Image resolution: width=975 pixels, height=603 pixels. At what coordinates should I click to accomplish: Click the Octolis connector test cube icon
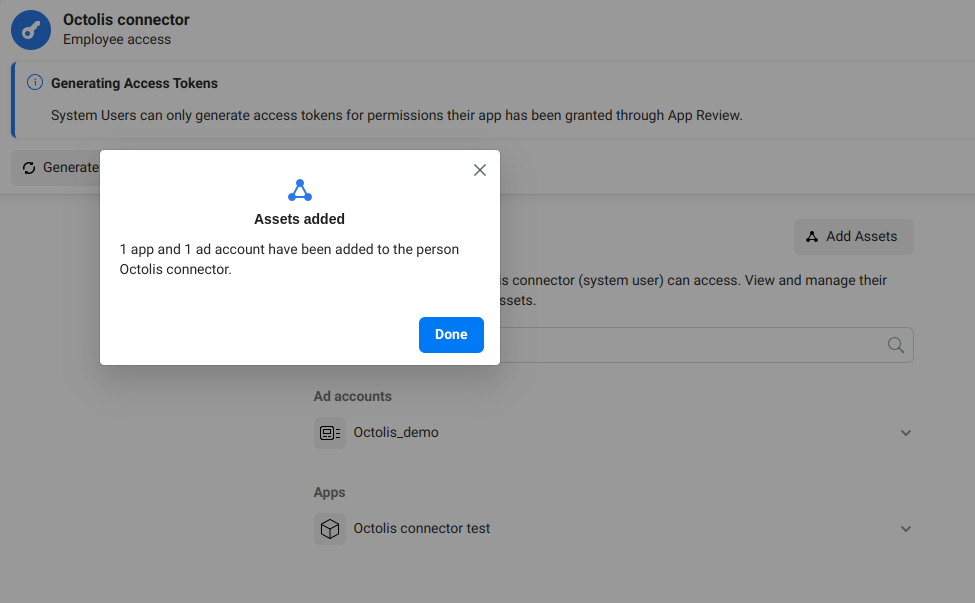coord(330,529)
